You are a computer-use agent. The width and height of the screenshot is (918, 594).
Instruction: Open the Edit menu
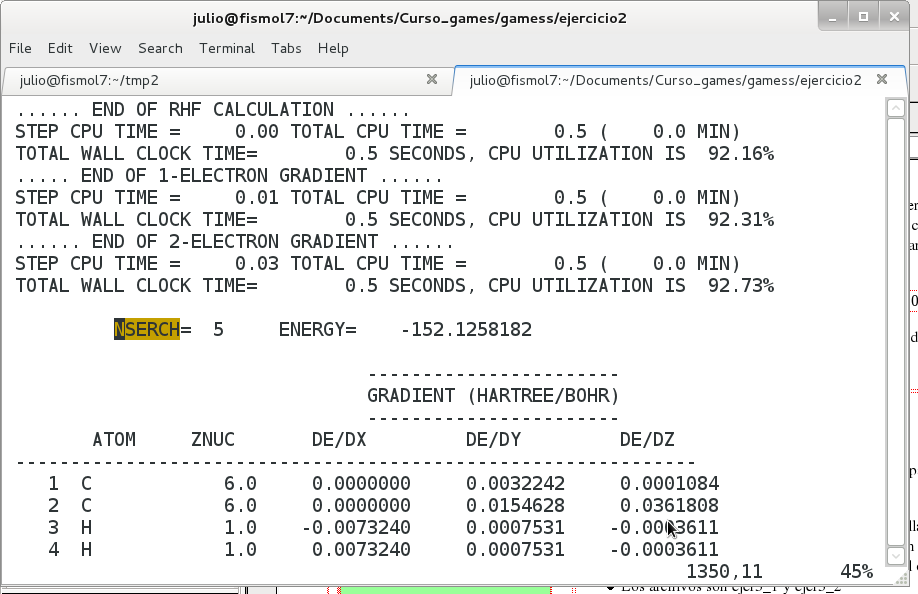(x=60, y=48)
